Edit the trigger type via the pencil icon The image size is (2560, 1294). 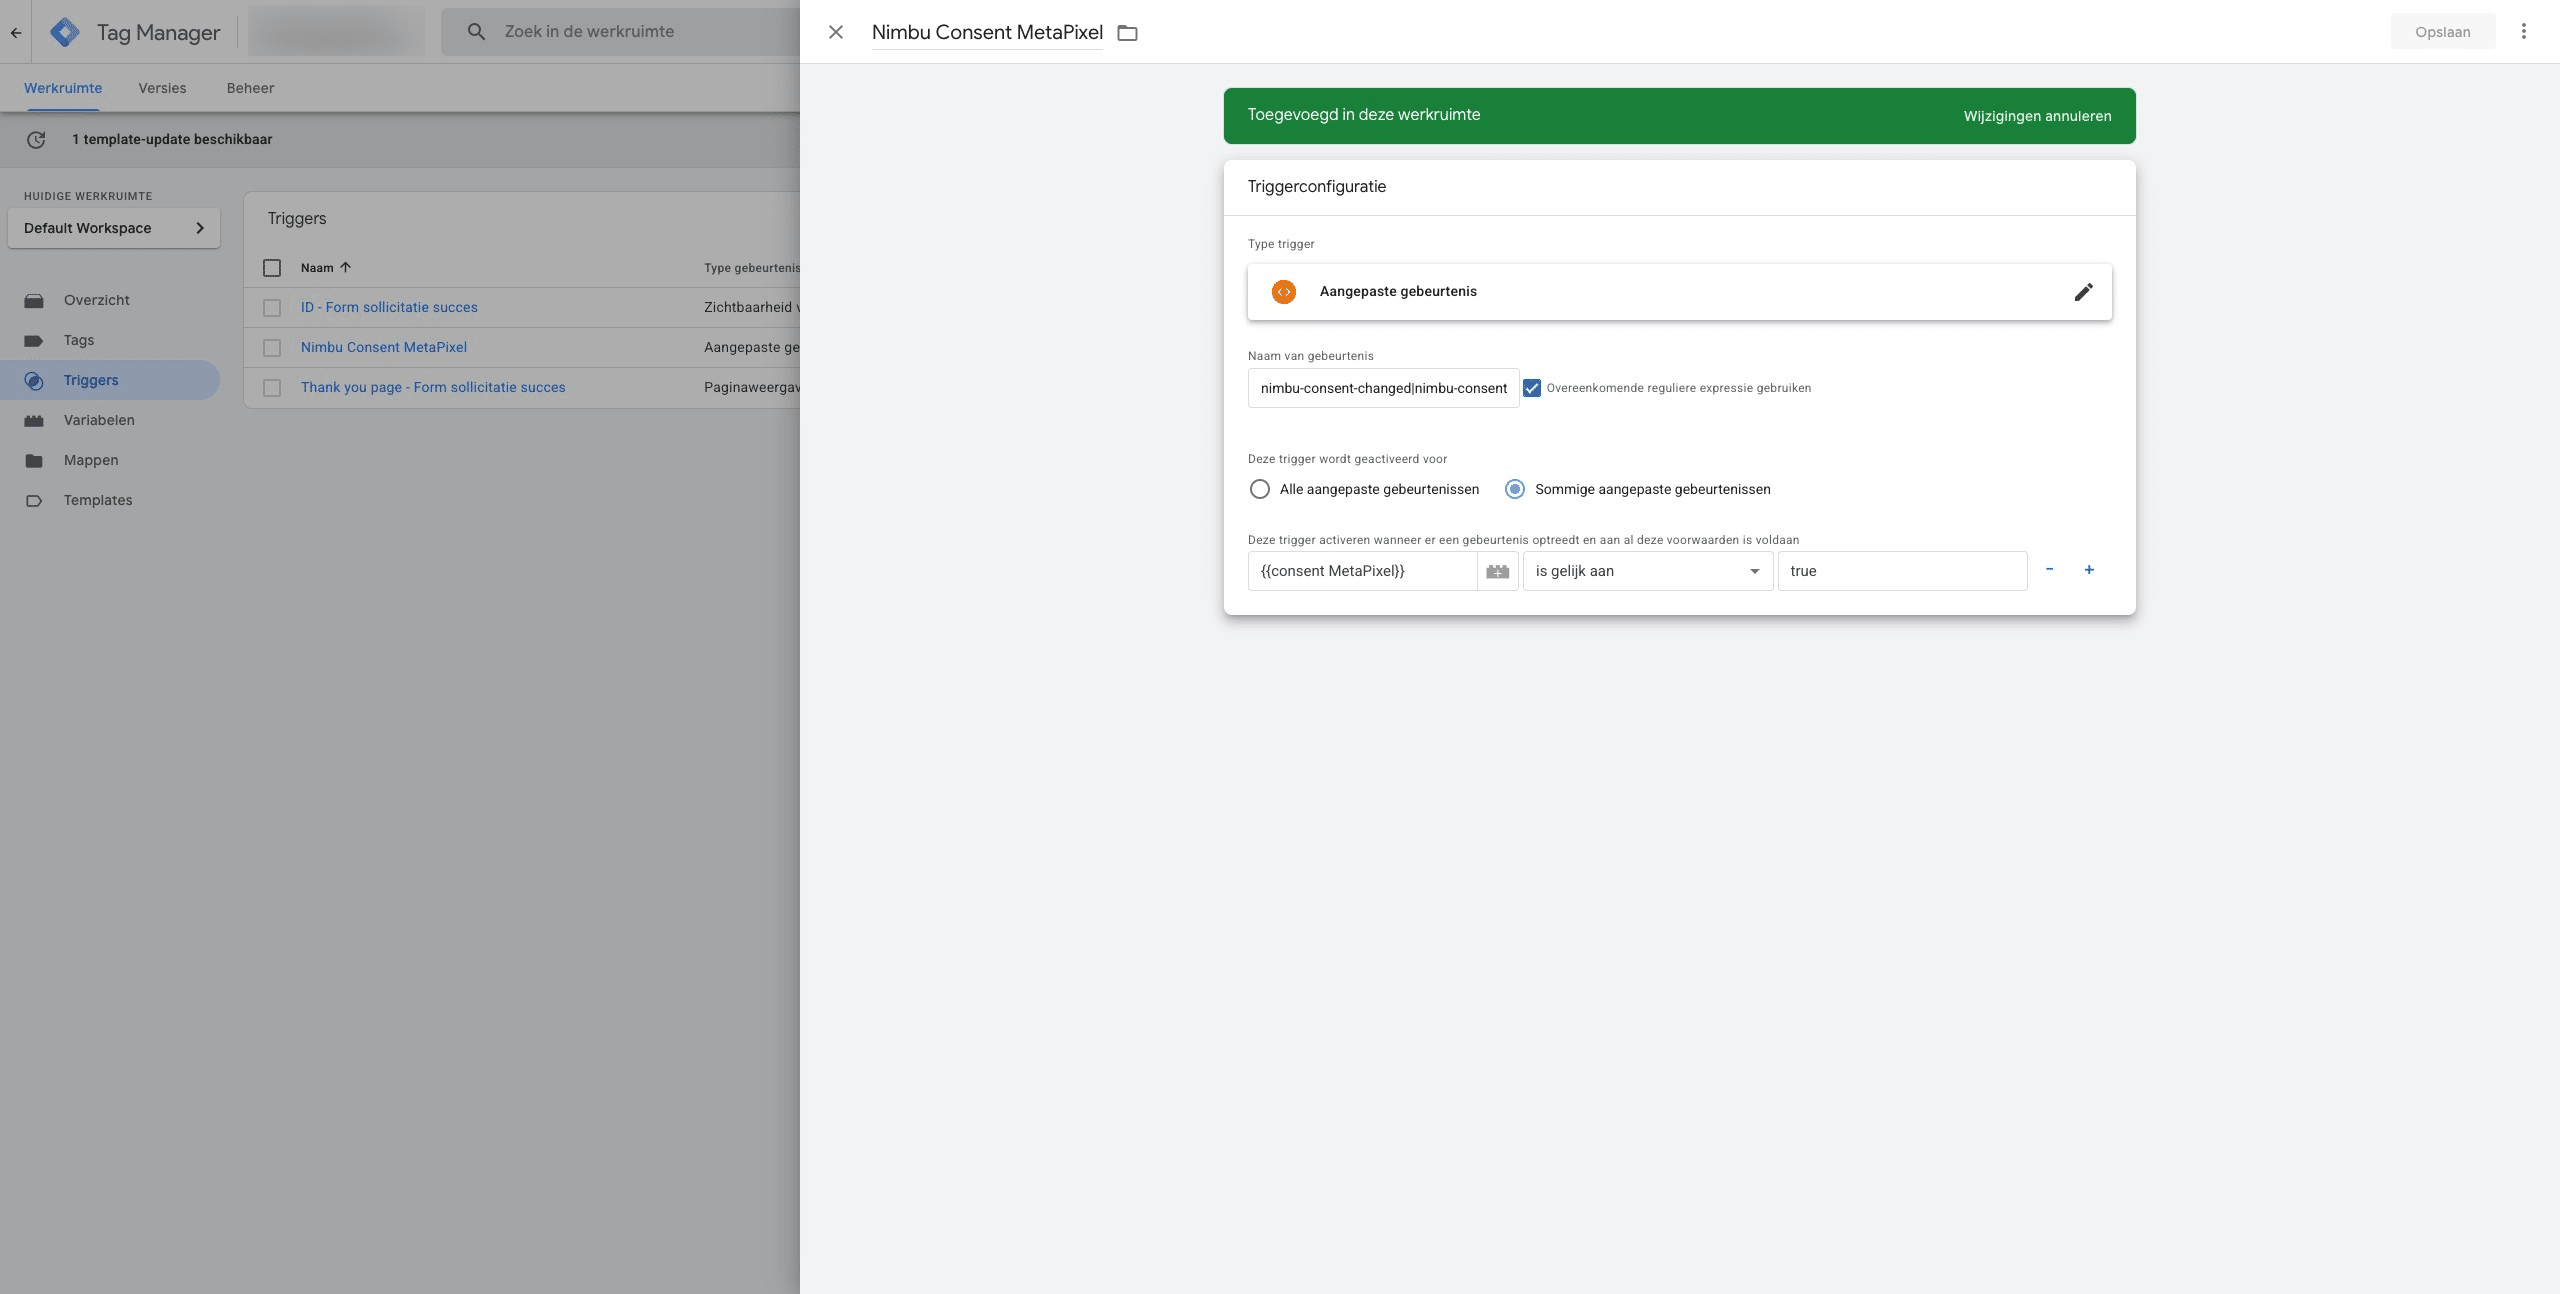point(2083,291)
